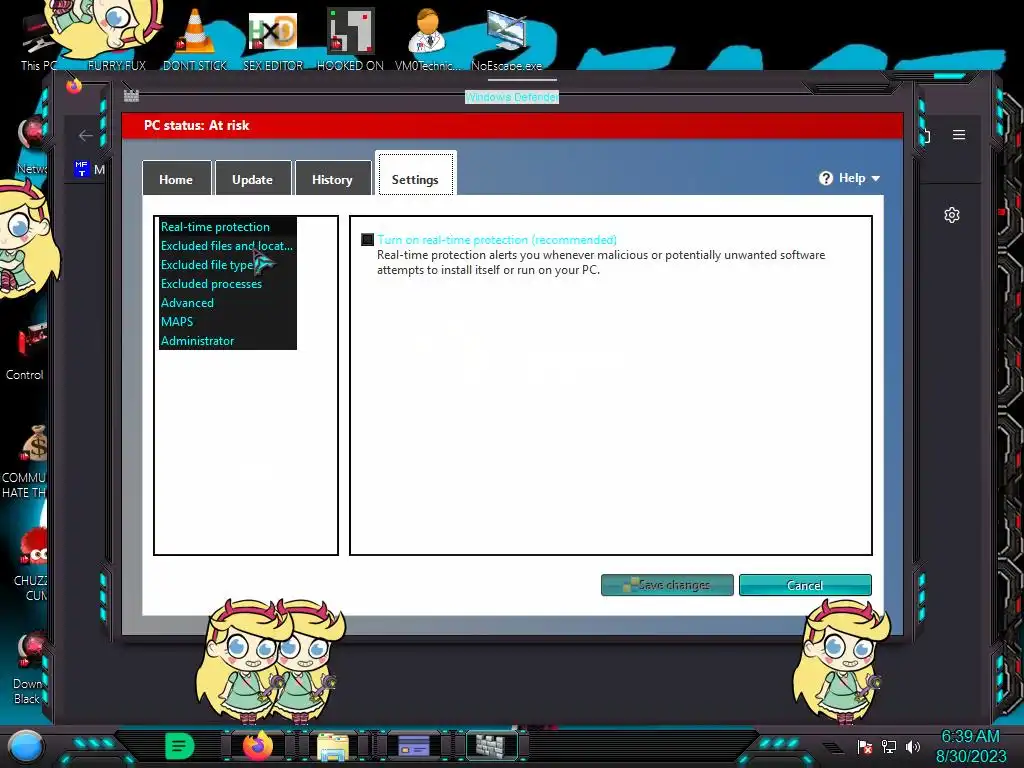
Task: Open the DONT STICK VLC cone desktop icon
Action: tap(195, 39)
